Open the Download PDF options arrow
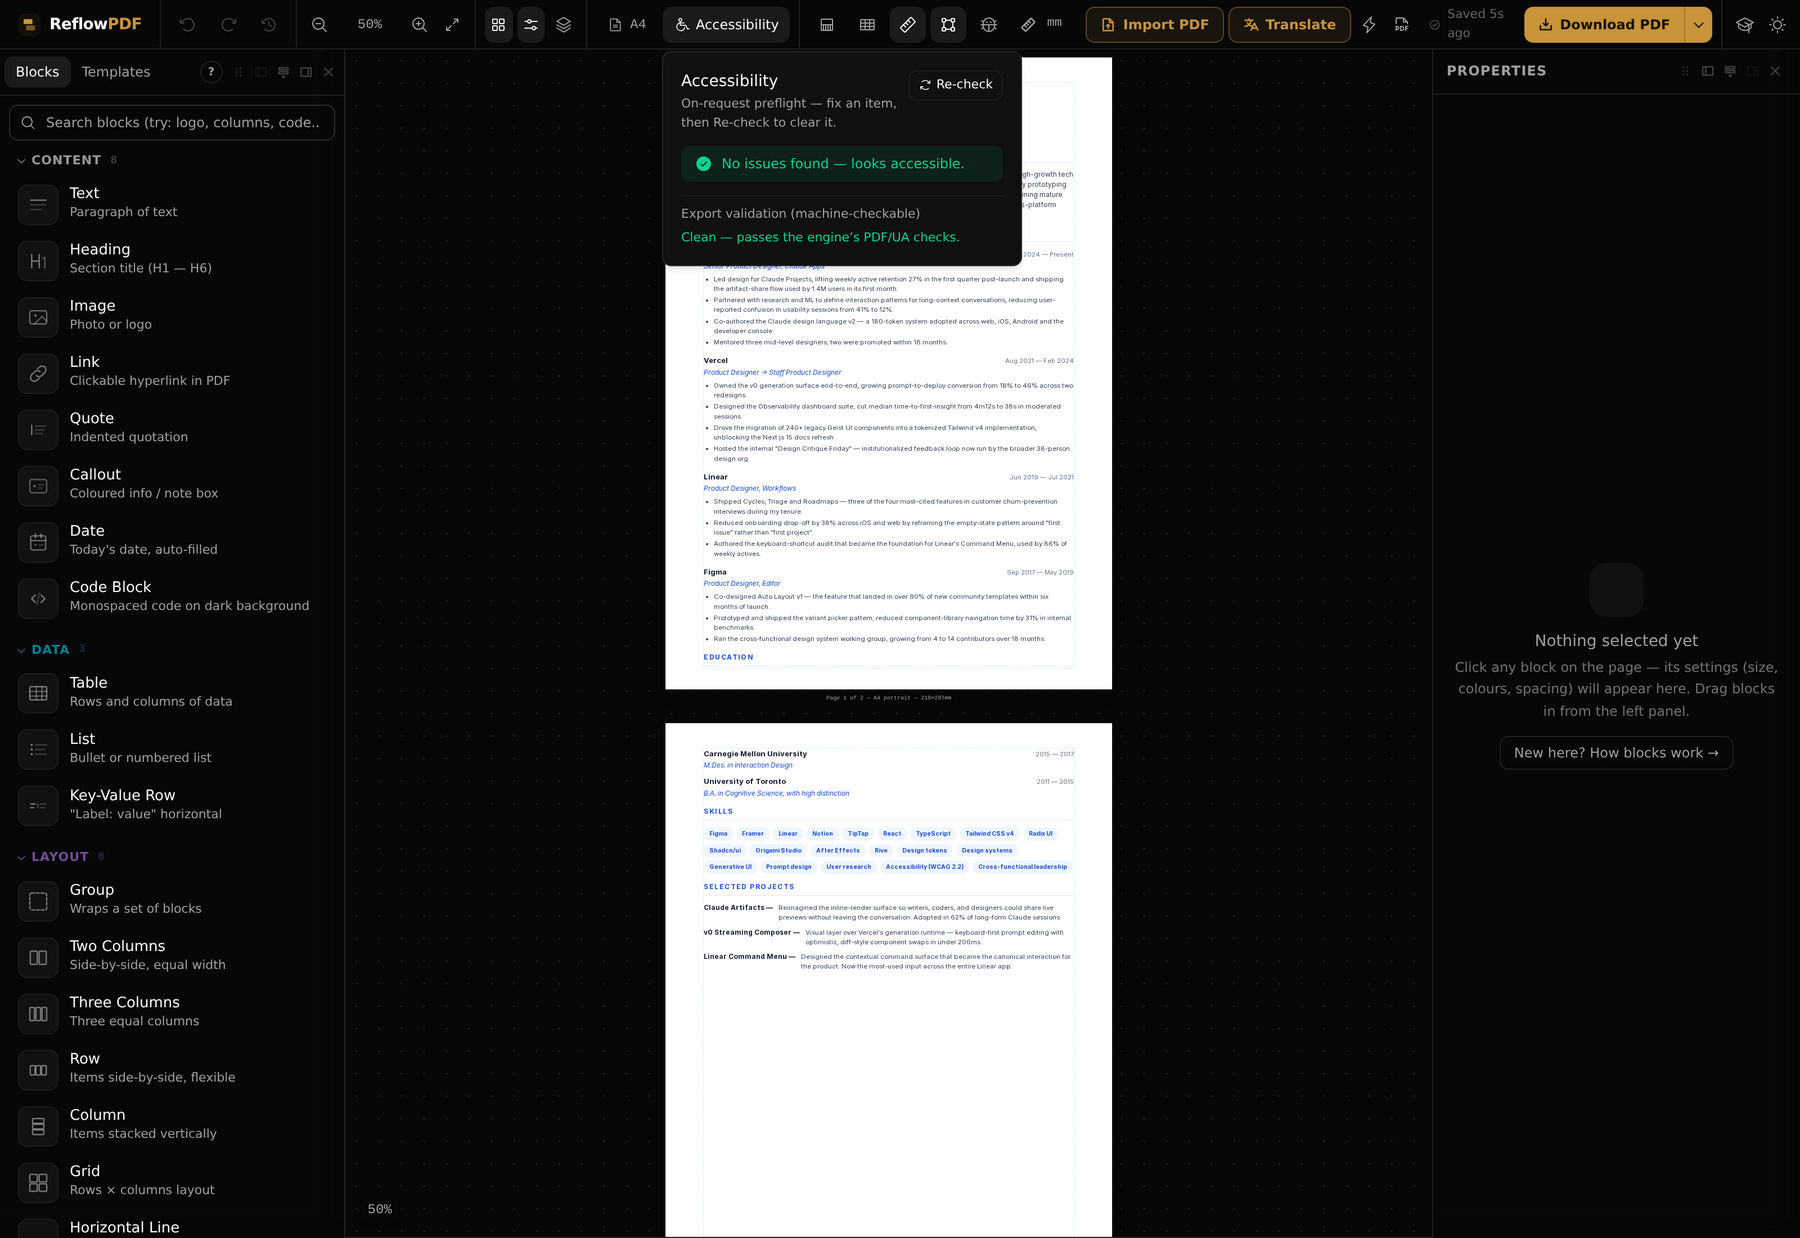Image resolution: width=1800 pixels, height=1238 pixels. 1699,24
